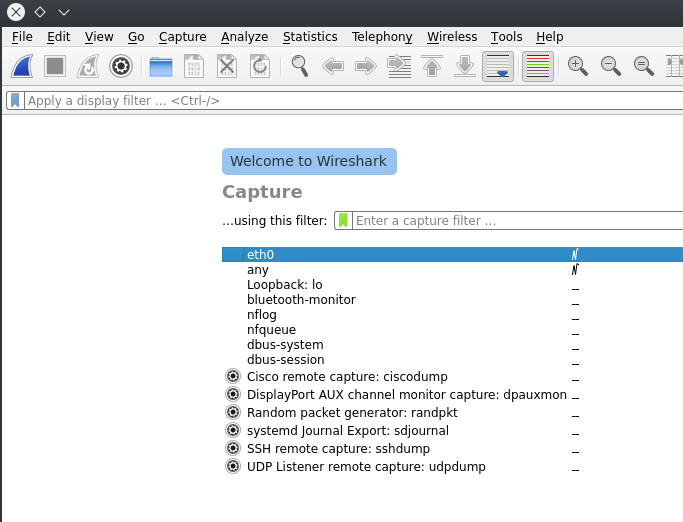Restart the current capture icon
Viewport: 683px width, 522px height.
point(88,66)
